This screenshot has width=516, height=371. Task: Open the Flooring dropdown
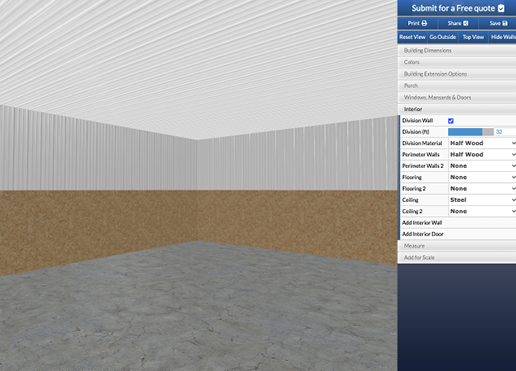click(482, 177)
